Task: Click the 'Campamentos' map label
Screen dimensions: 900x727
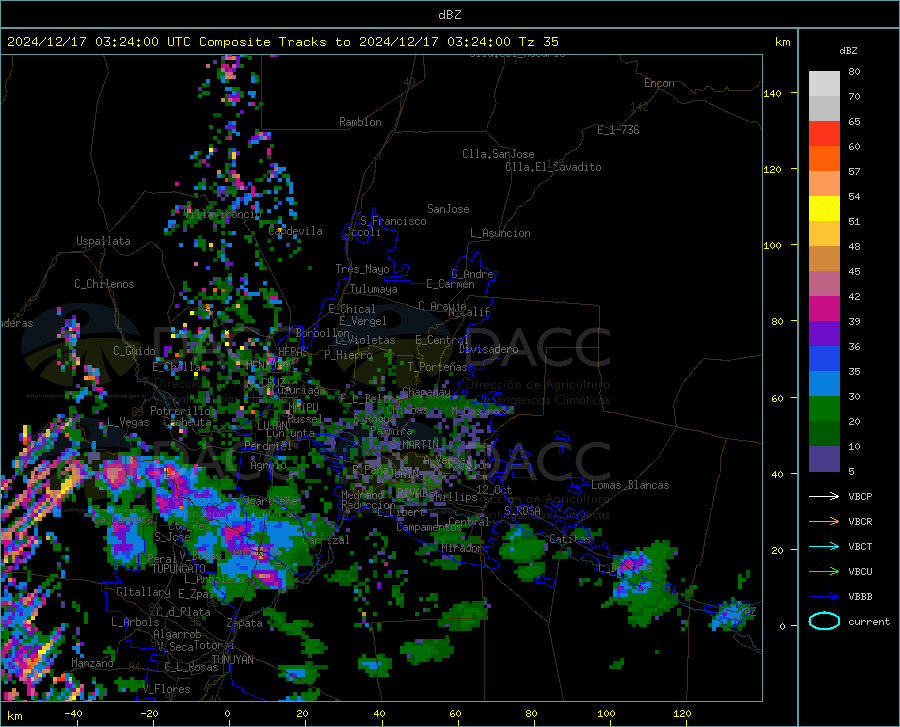Action: pyautogui.click(x=429, y=527)
